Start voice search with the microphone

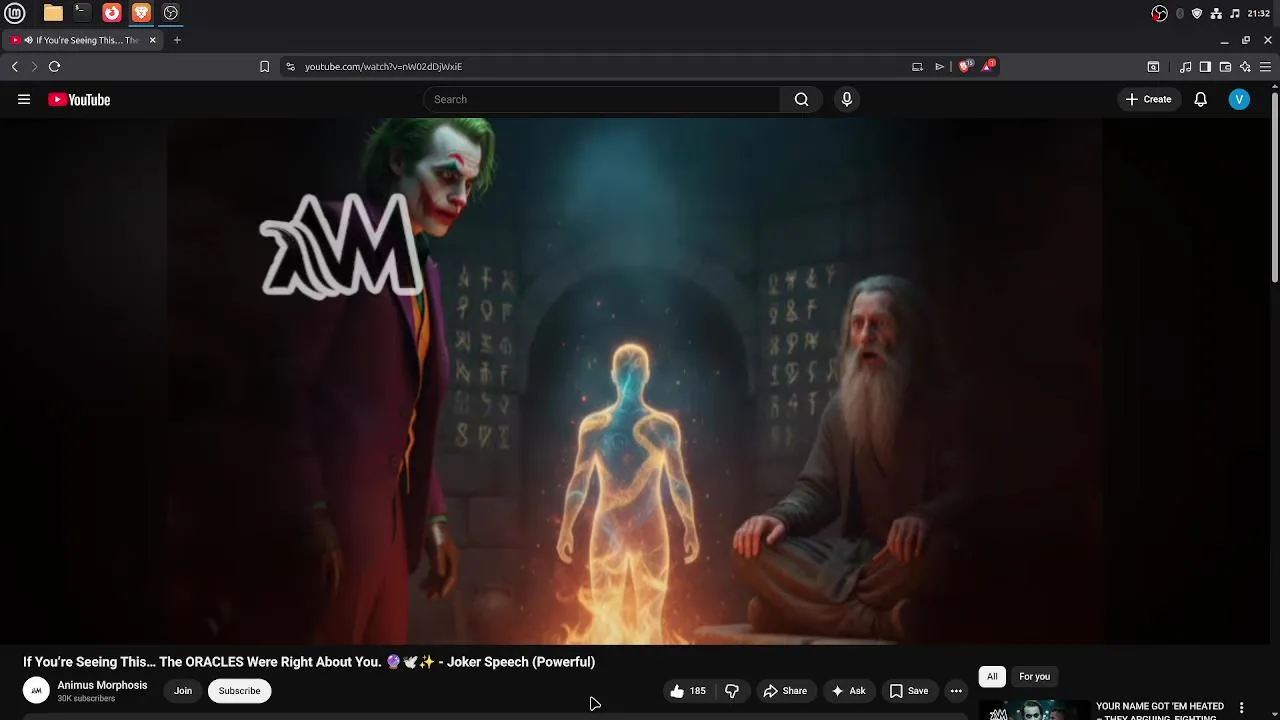click(847, 99)
